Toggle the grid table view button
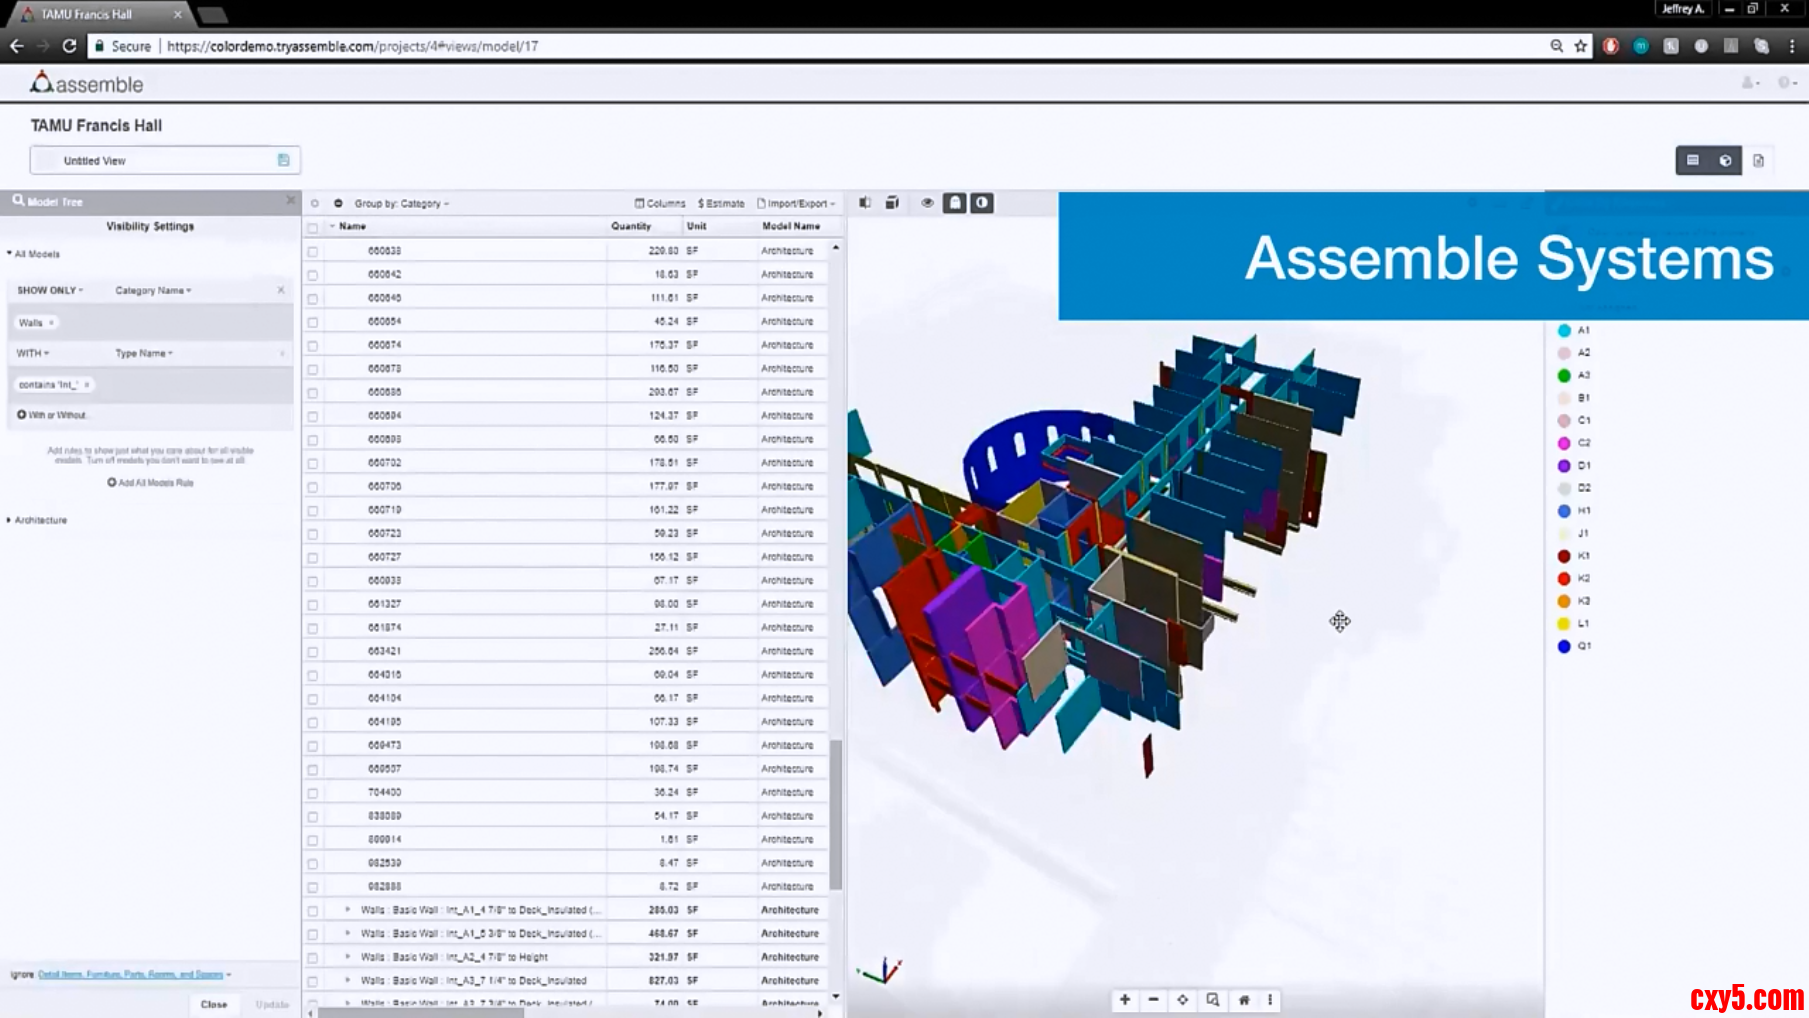 coord(1693,160)
